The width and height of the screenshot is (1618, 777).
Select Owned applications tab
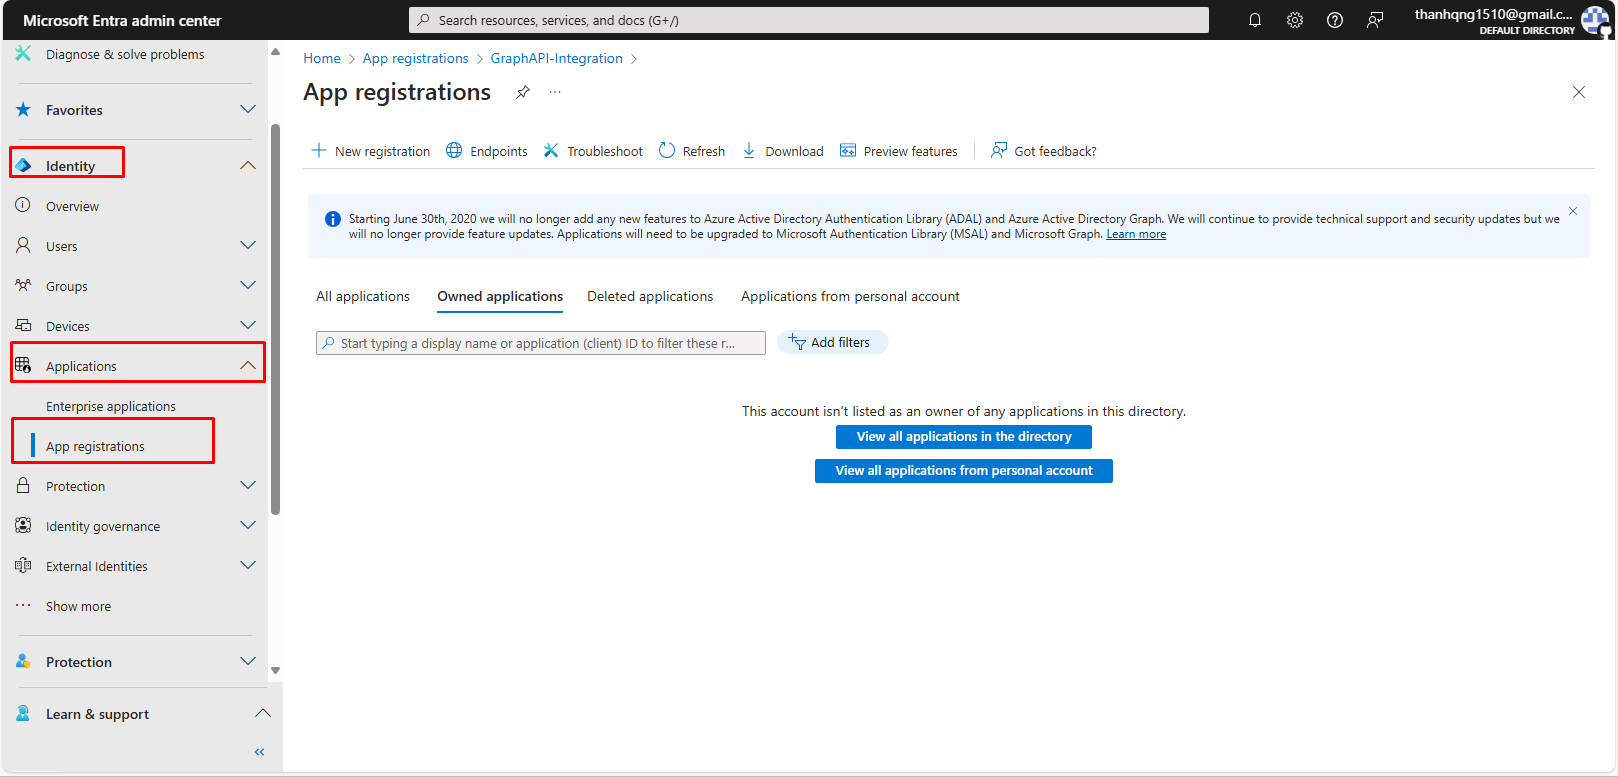(500, 296)
